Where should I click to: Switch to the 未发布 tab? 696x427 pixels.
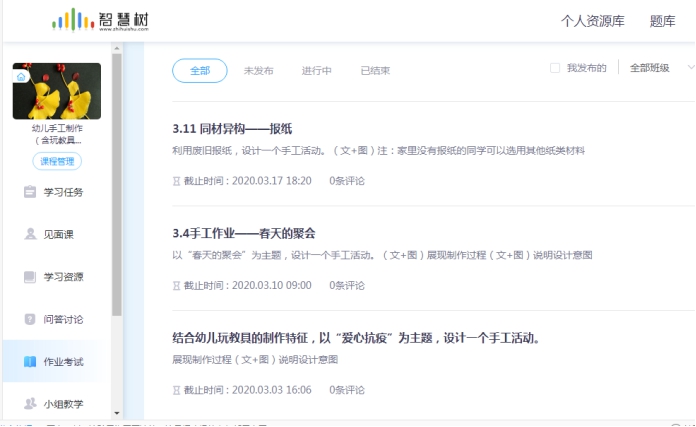click(258, 71)
